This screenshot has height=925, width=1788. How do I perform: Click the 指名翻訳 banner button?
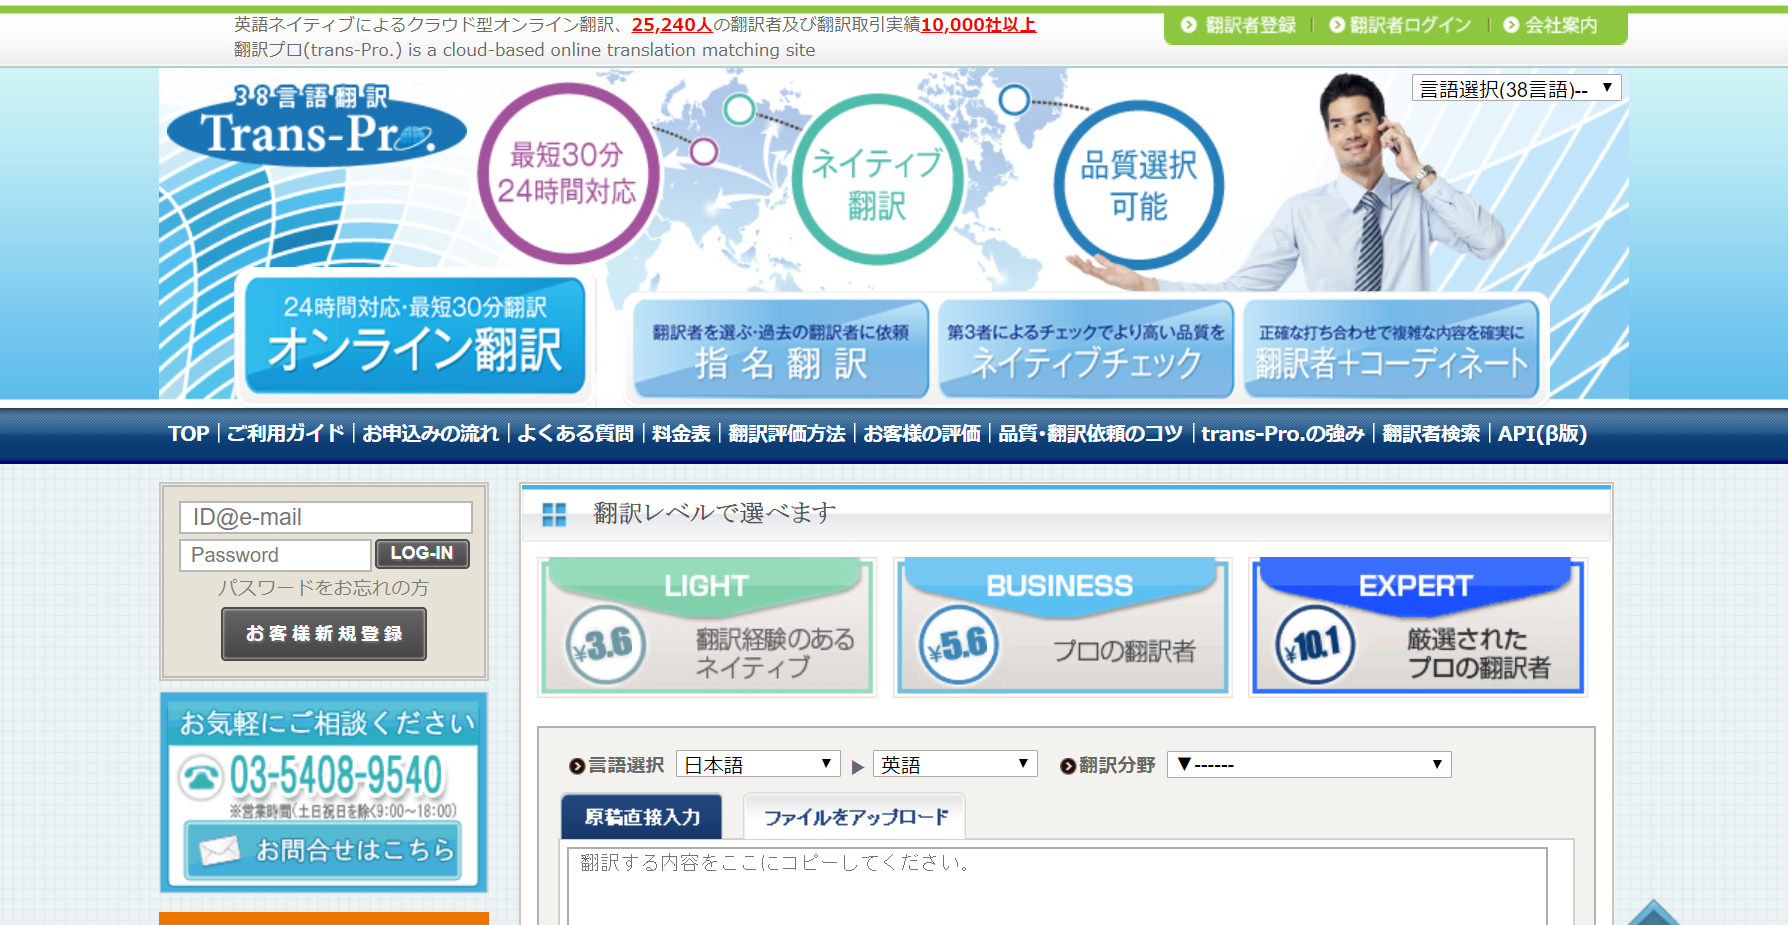click(780, 348)
